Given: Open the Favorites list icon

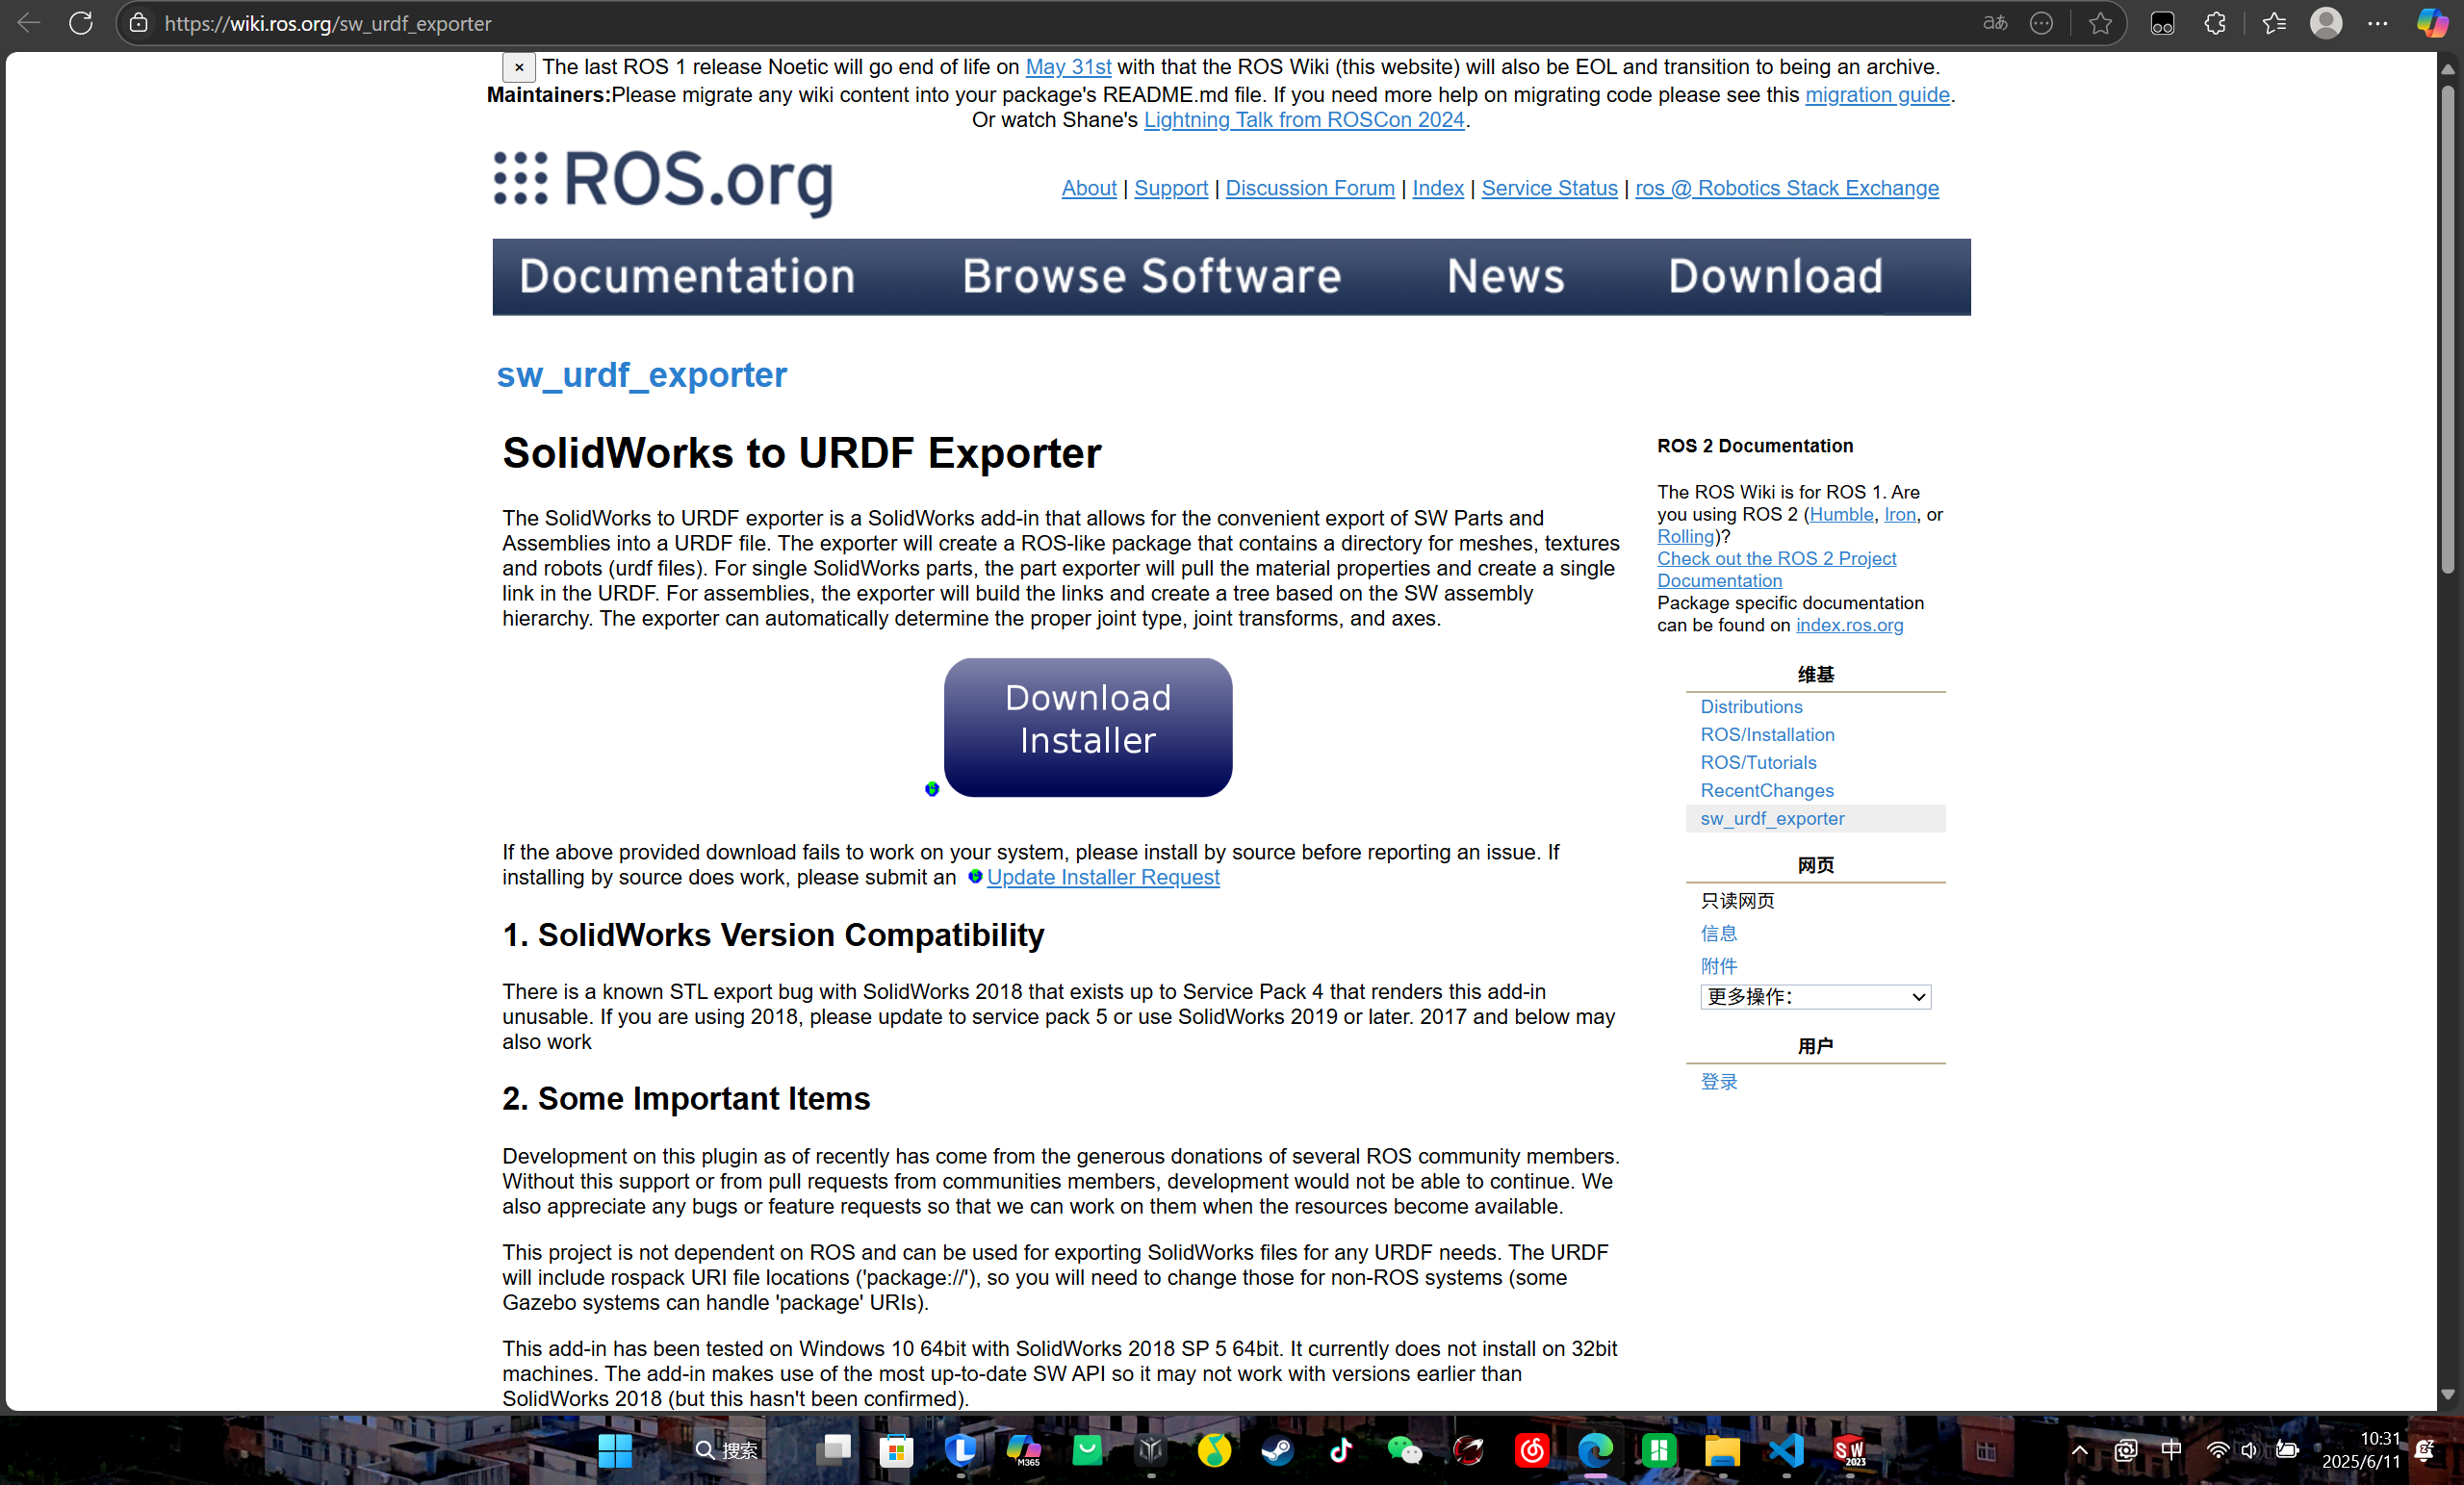Looking at the screenshot, I should click(2274, 23).
